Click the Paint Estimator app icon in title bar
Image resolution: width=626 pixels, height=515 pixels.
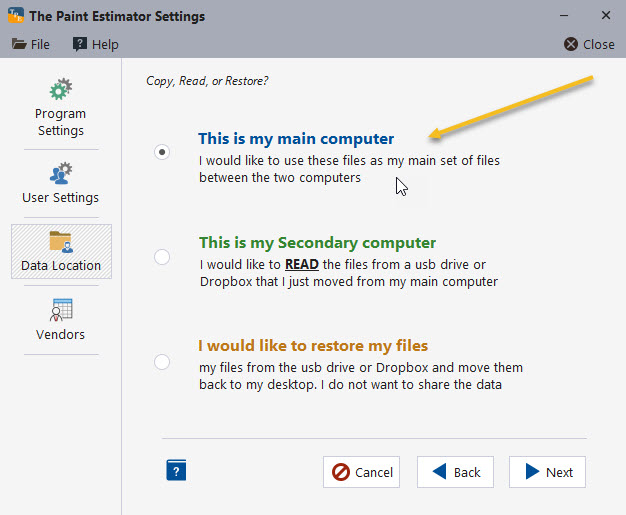[16, 15]
